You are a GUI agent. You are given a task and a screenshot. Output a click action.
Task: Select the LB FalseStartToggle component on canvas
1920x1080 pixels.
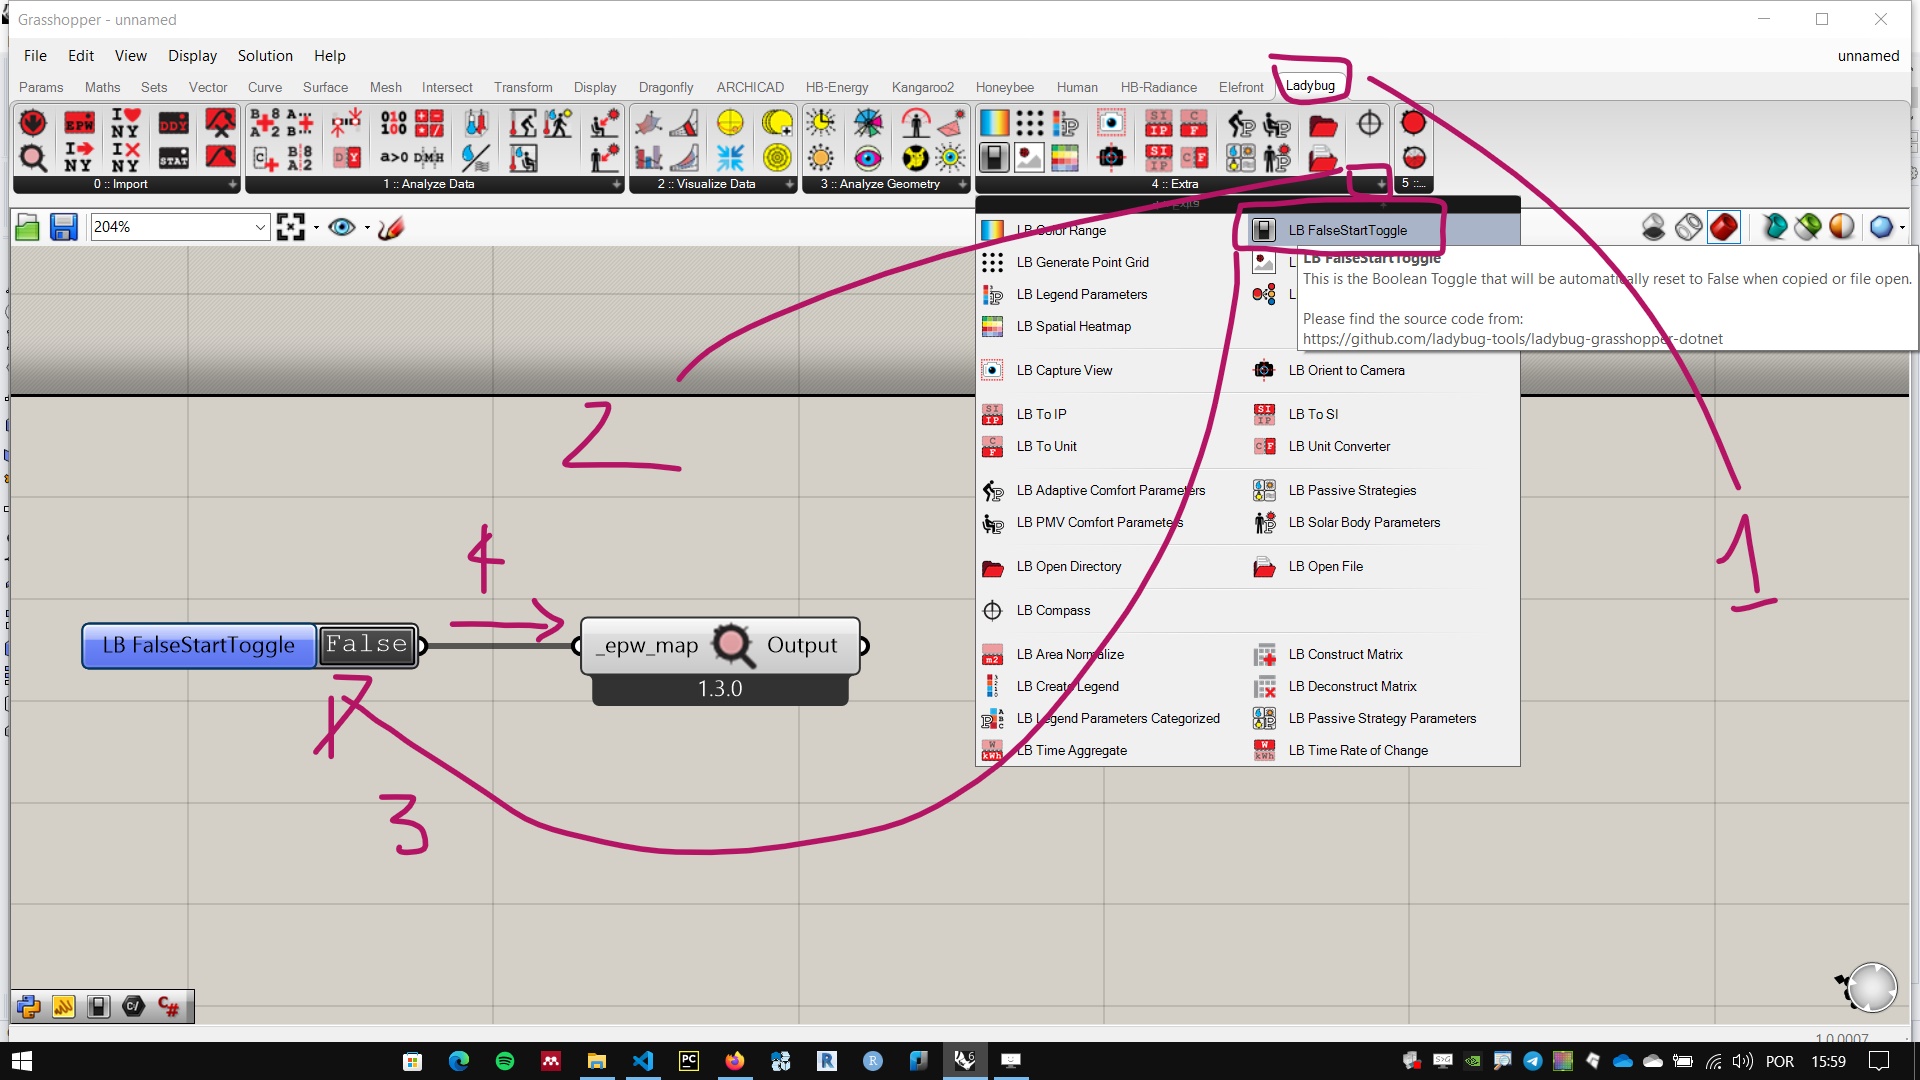pos(199,645)
